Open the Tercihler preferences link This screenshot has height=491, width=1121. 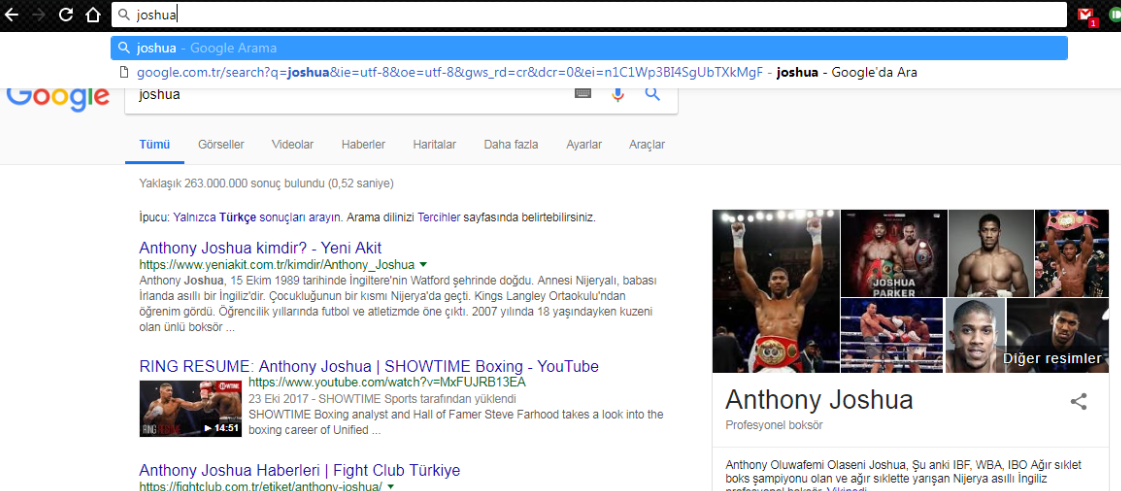coord(439,217)
